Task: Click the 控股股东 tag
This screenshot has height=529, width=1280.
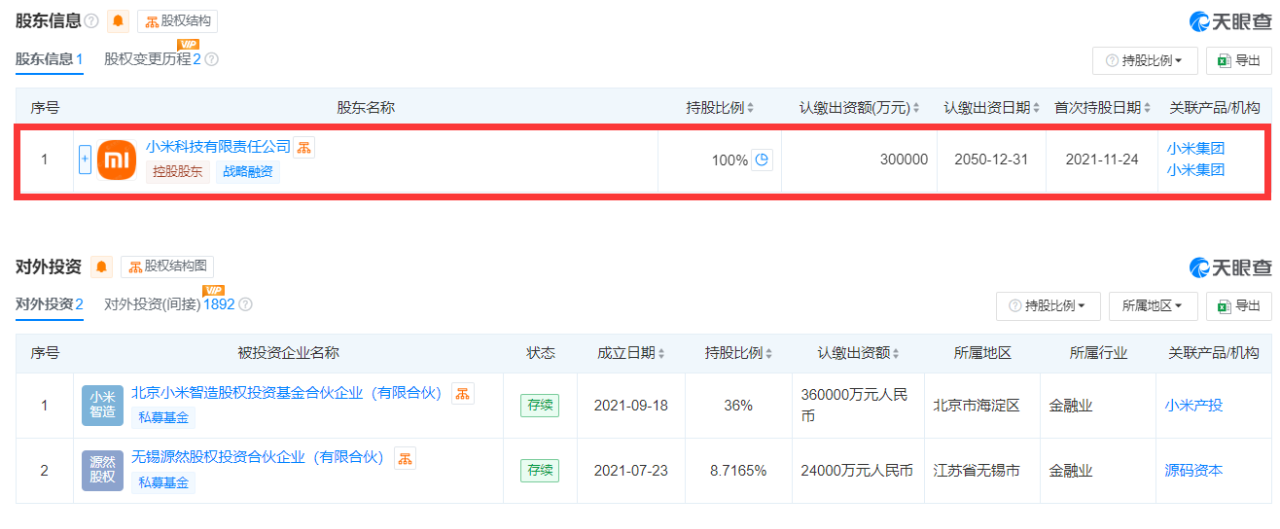Action: click(178, 171)
